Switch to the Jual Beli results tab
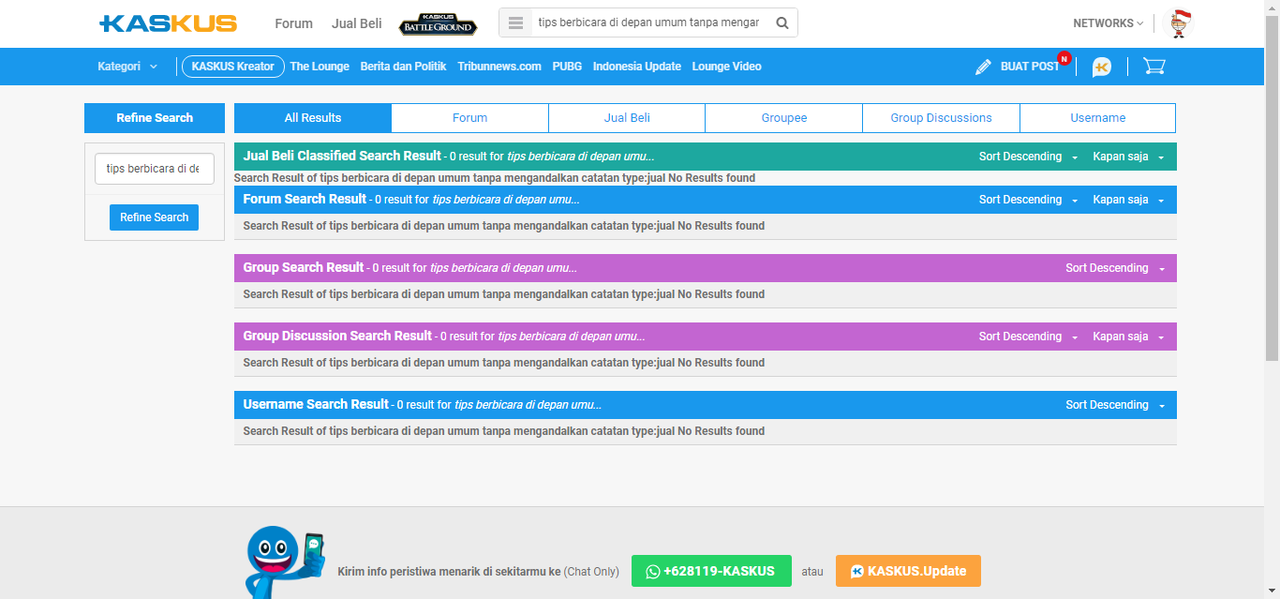The width and height of the screenshot is (1280, 599). click(x=627, y=118)
